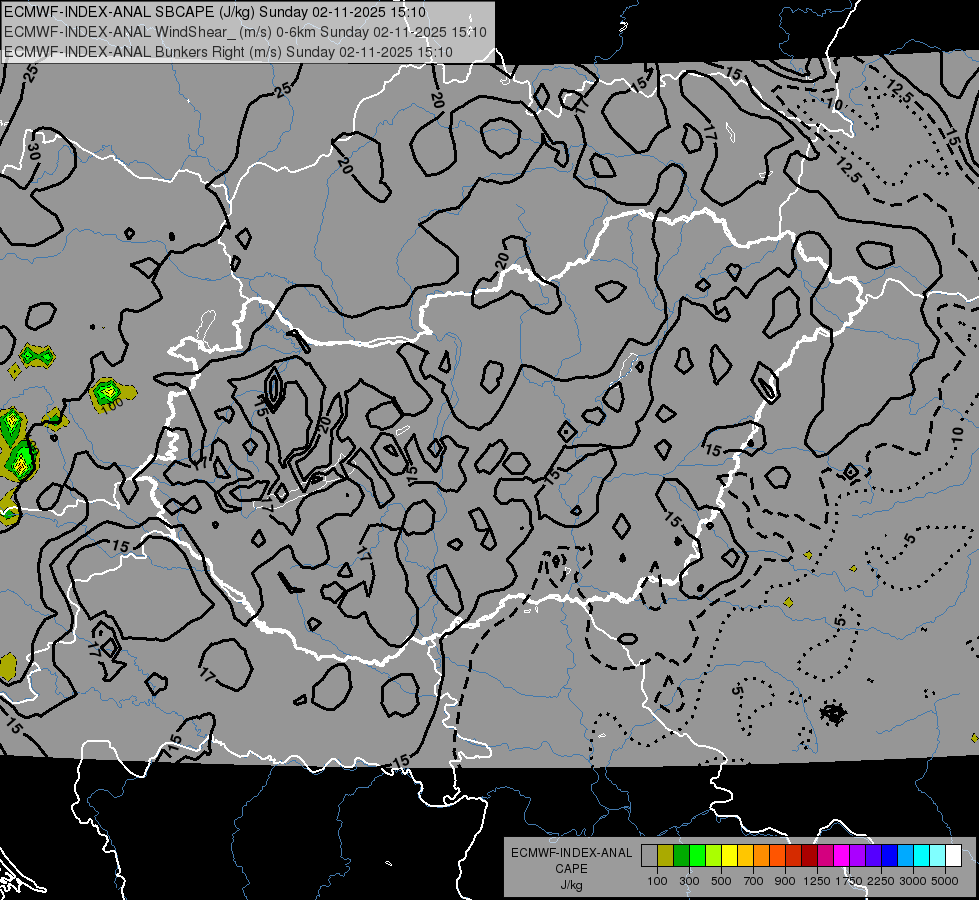This screenshot has width=979, height=900.
Task: Select the pure yellow legend swatch
Action: (729, 855)
